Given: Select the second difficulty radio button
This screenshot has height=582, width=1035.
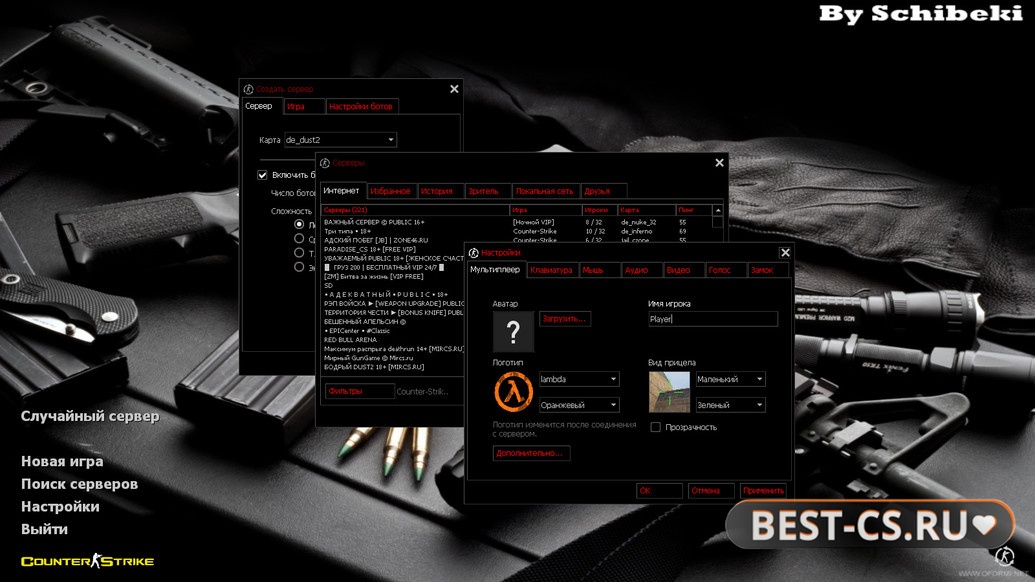Looking at the screenshot, I should pyautogui.click(x=299, y=238).
